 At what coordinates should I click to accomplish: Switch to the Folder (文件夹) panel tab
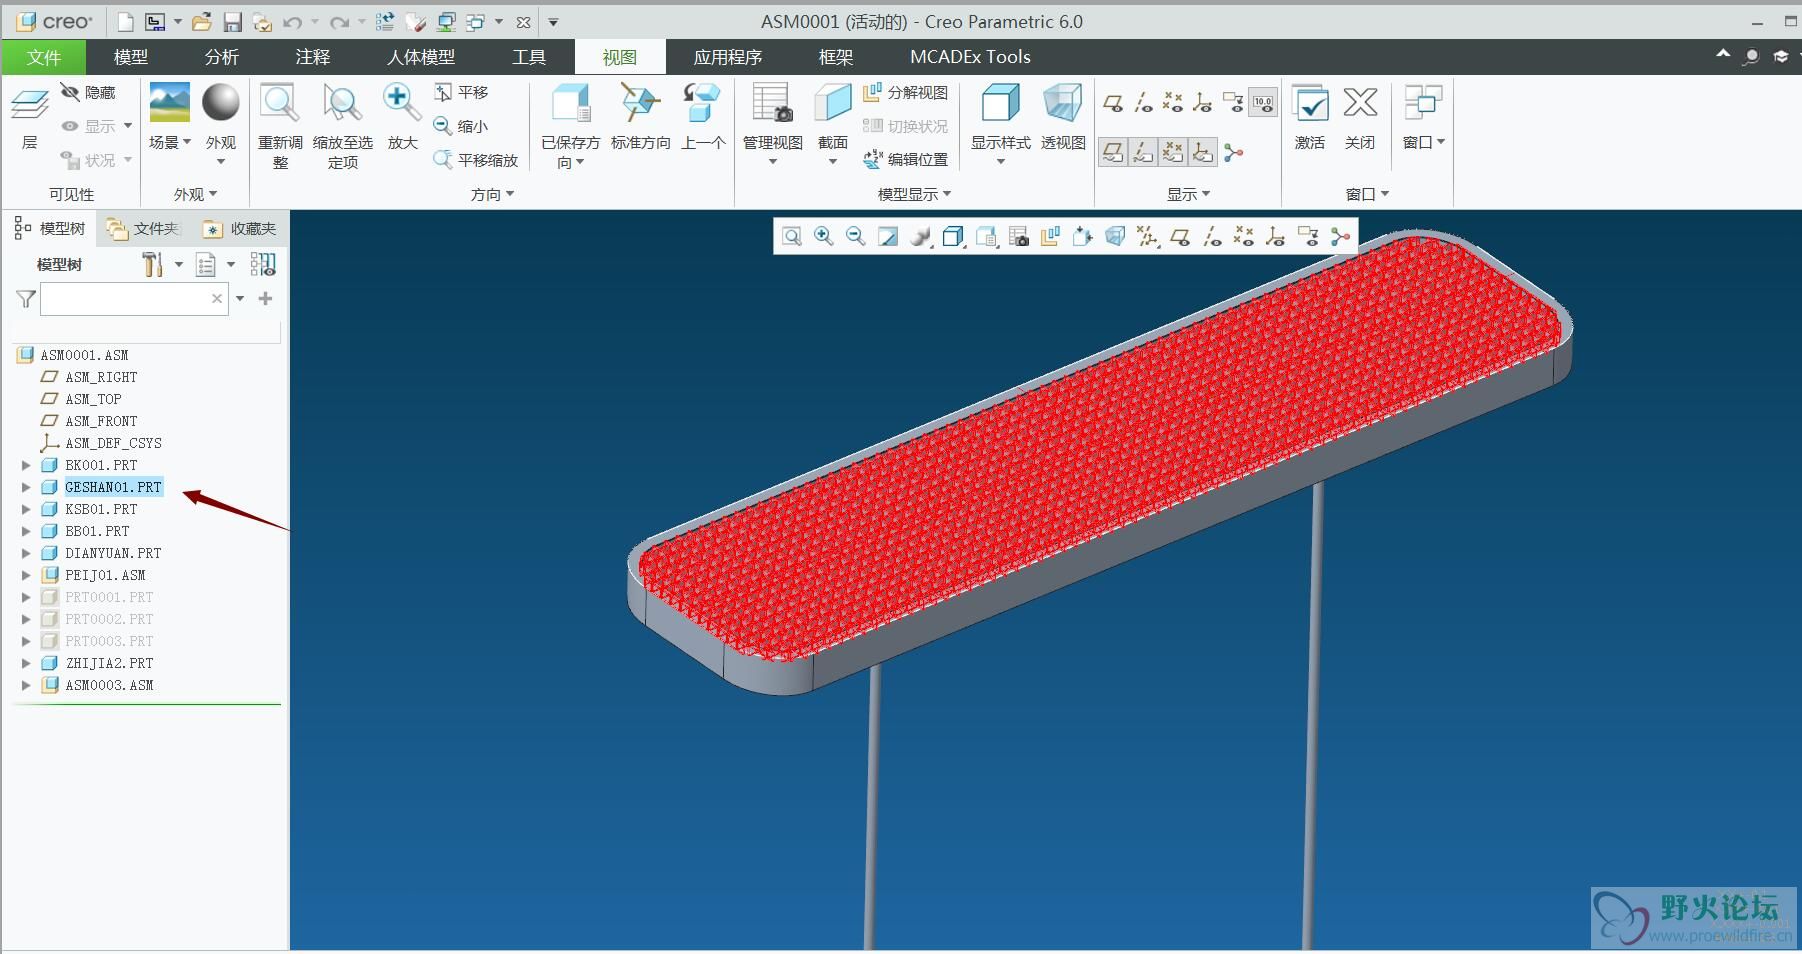[x=144, y=229]
